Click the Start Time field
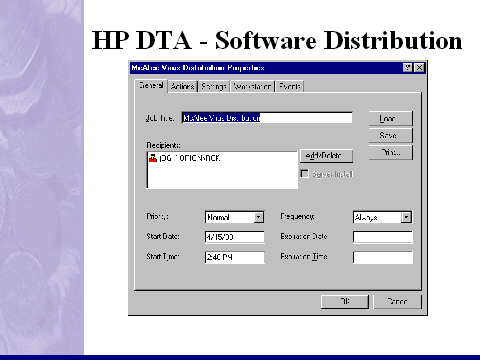The image size is (480, 360). click(235, 257)
